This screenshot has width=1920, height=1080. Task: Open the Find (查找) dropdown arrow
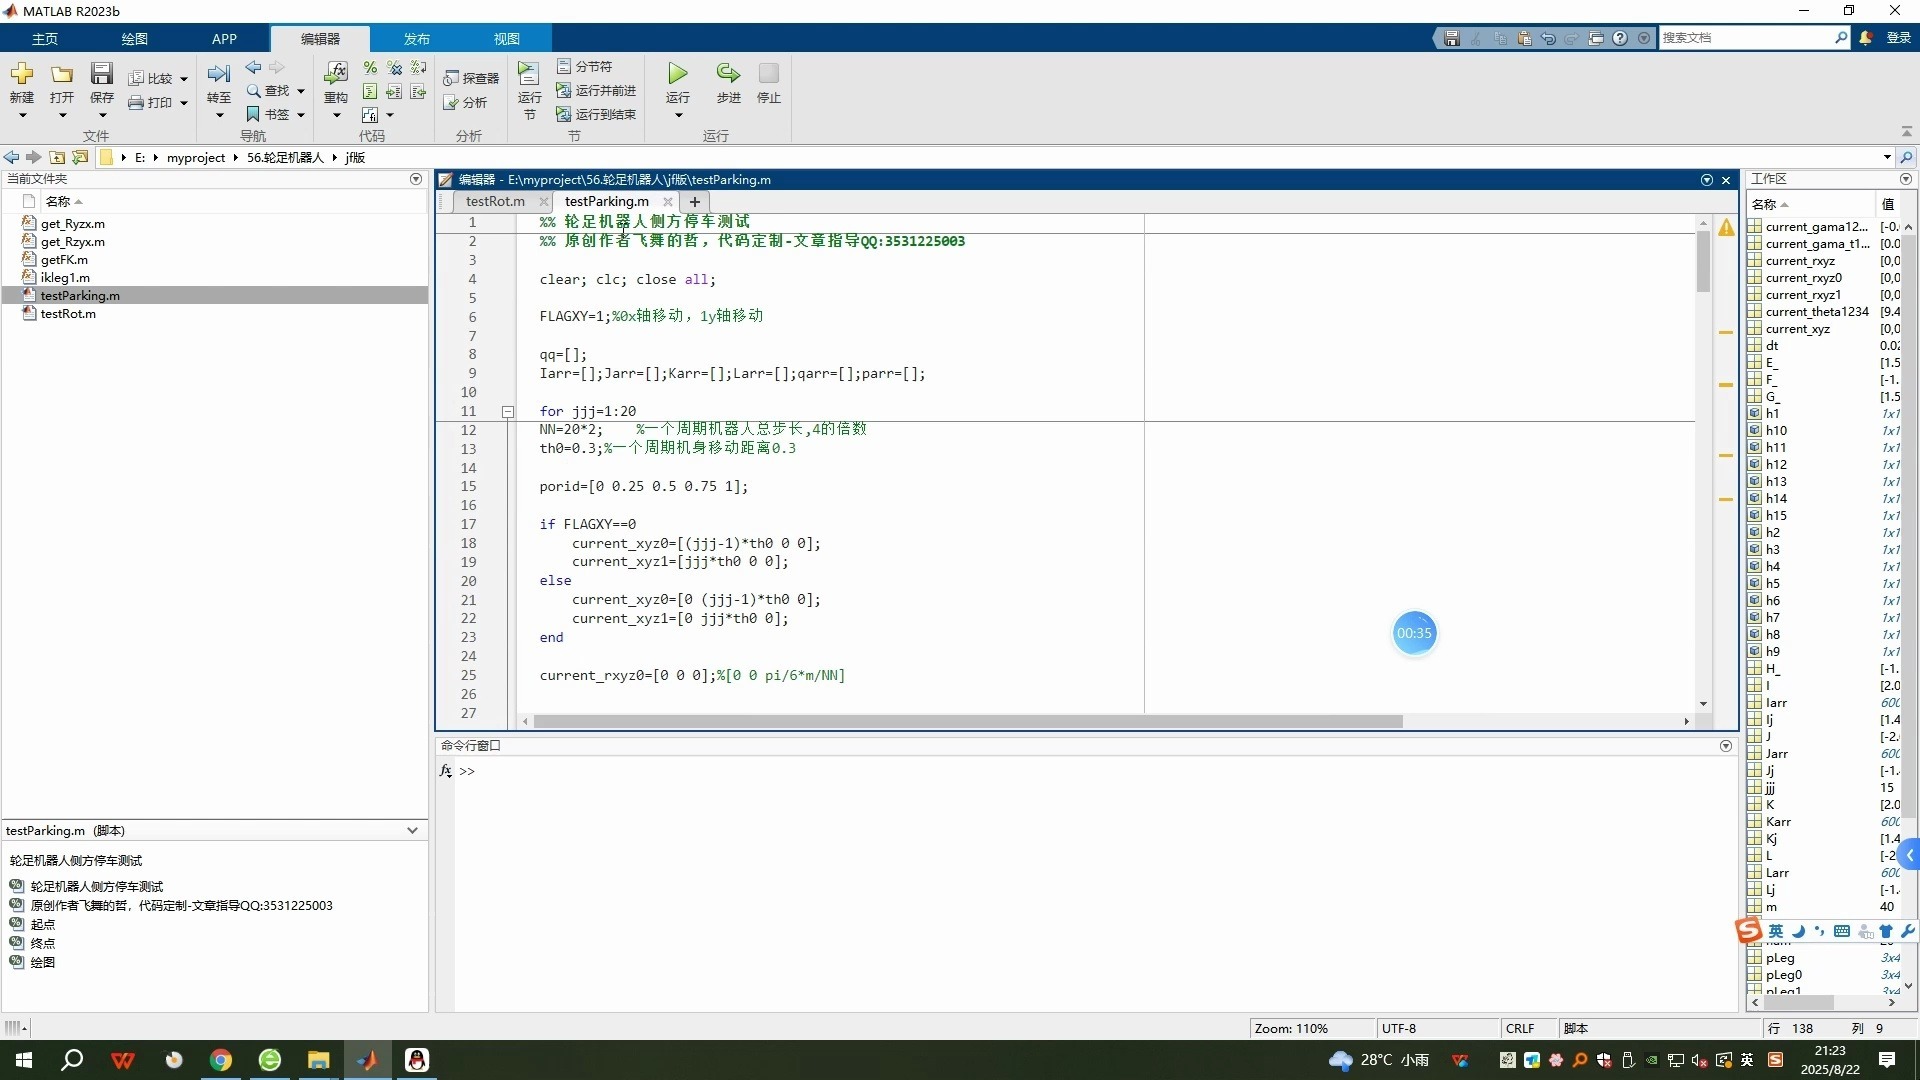[x=300, y=91]
